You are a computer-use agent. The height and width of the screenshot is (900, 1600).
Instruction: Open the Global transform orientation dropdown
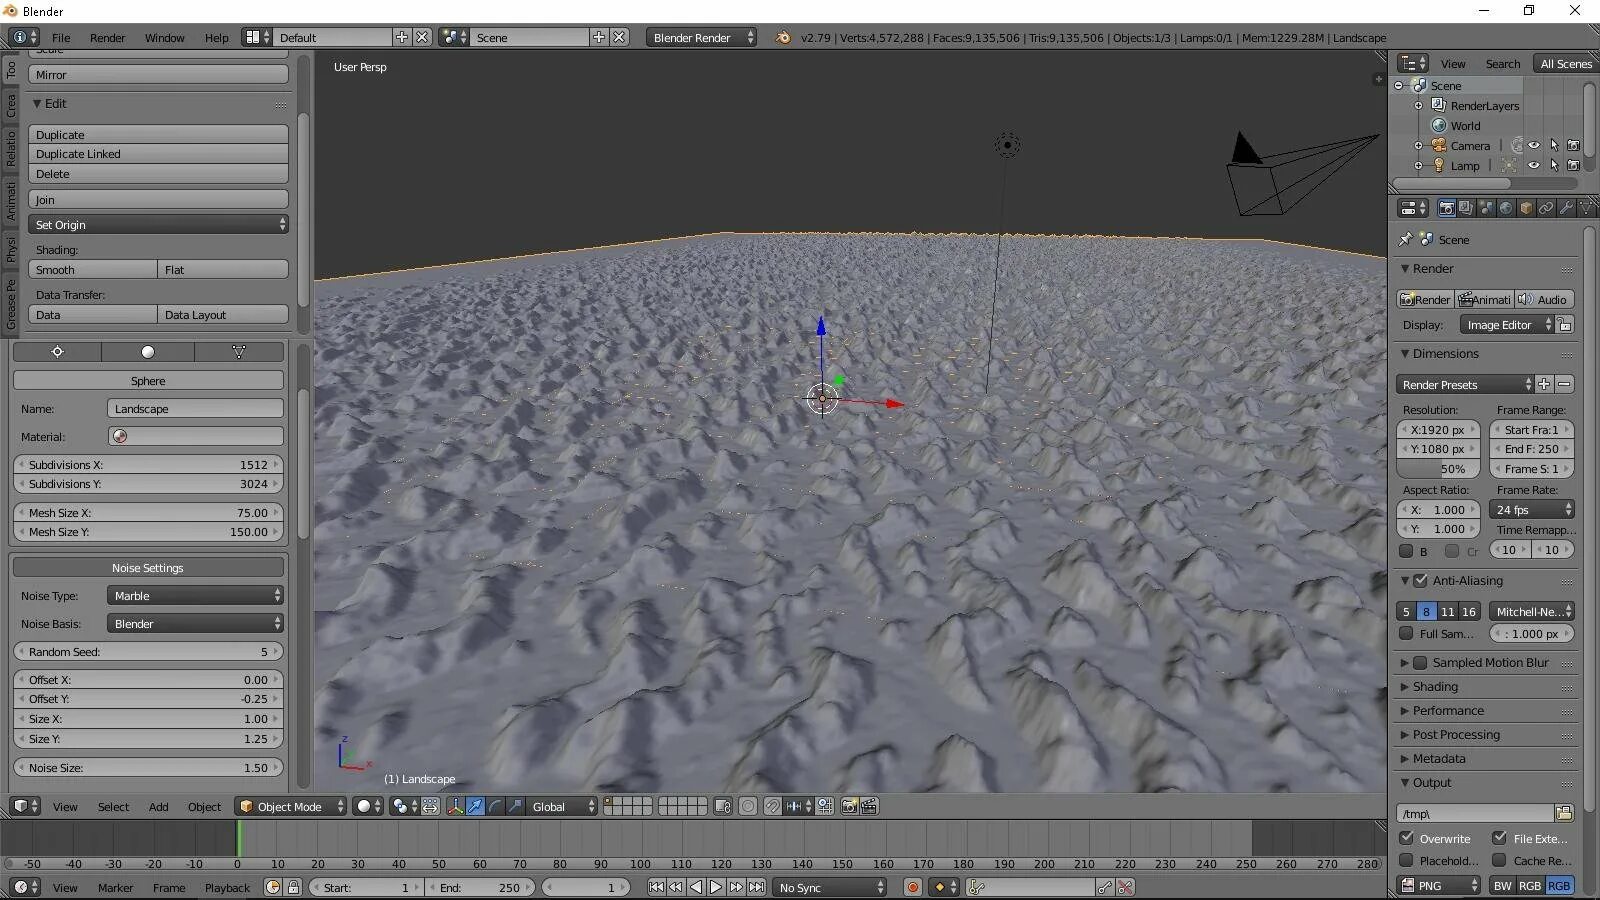[x=562, y=806]
